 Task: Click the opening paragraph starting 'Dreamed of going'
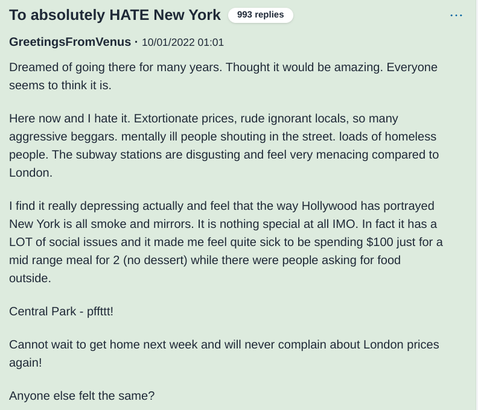(223, 76)
